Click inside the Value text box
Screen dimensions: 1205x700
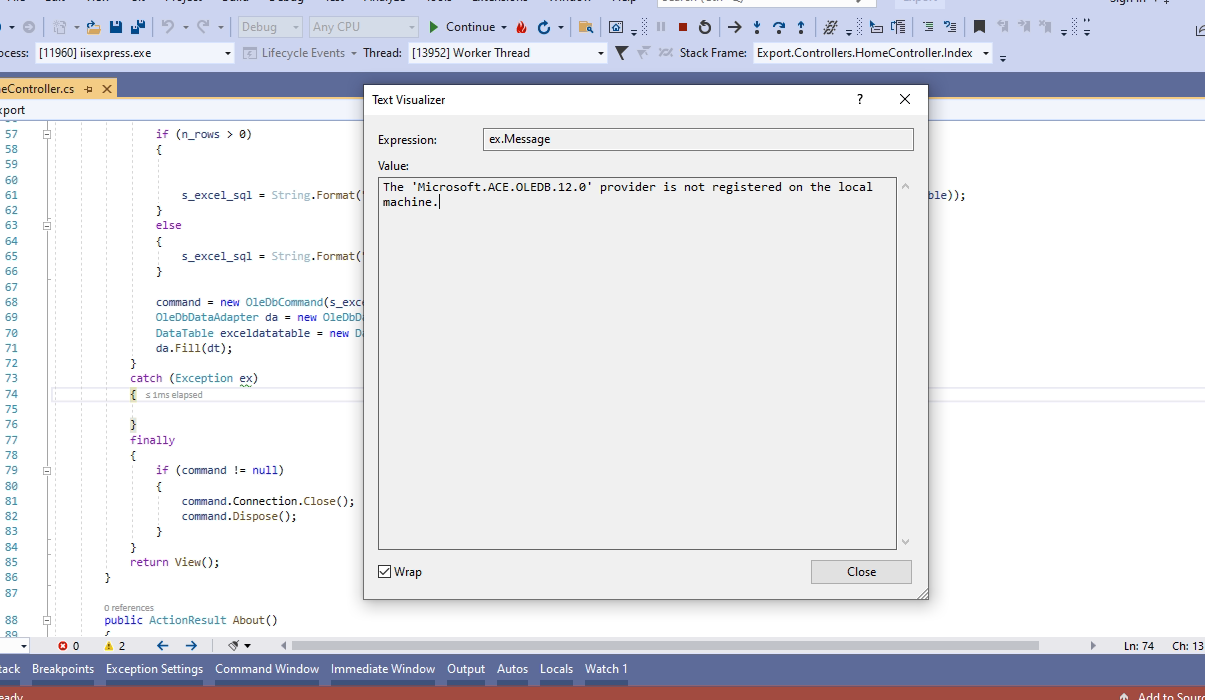(636, 364)
